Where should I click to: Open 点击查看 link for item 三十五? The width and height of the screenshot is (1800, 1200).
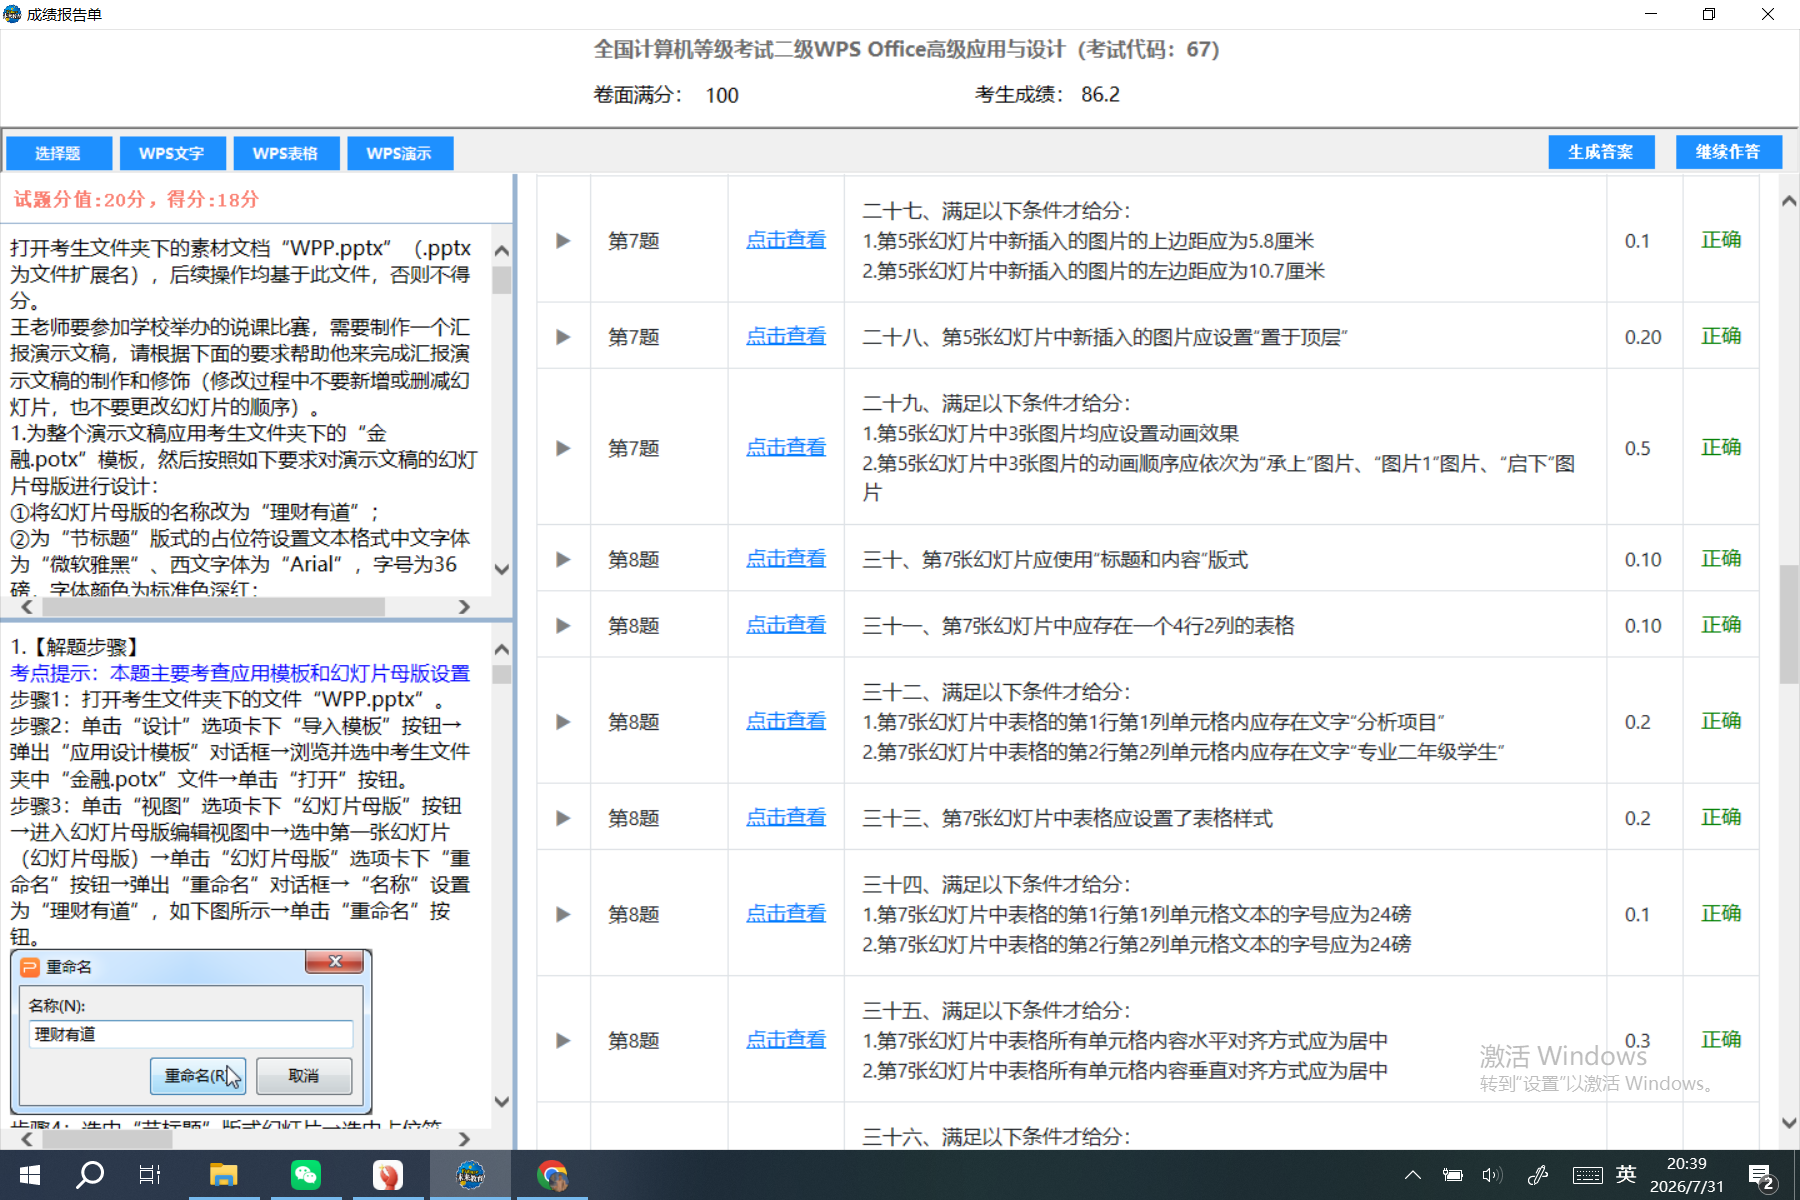pos(786,1040)
